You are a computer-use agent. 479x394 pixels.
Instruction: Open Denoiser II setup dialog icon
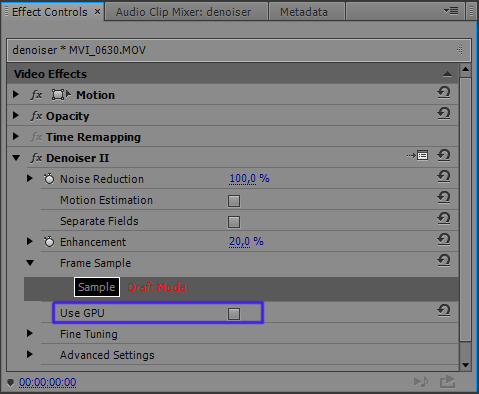[x=417, y=156]
